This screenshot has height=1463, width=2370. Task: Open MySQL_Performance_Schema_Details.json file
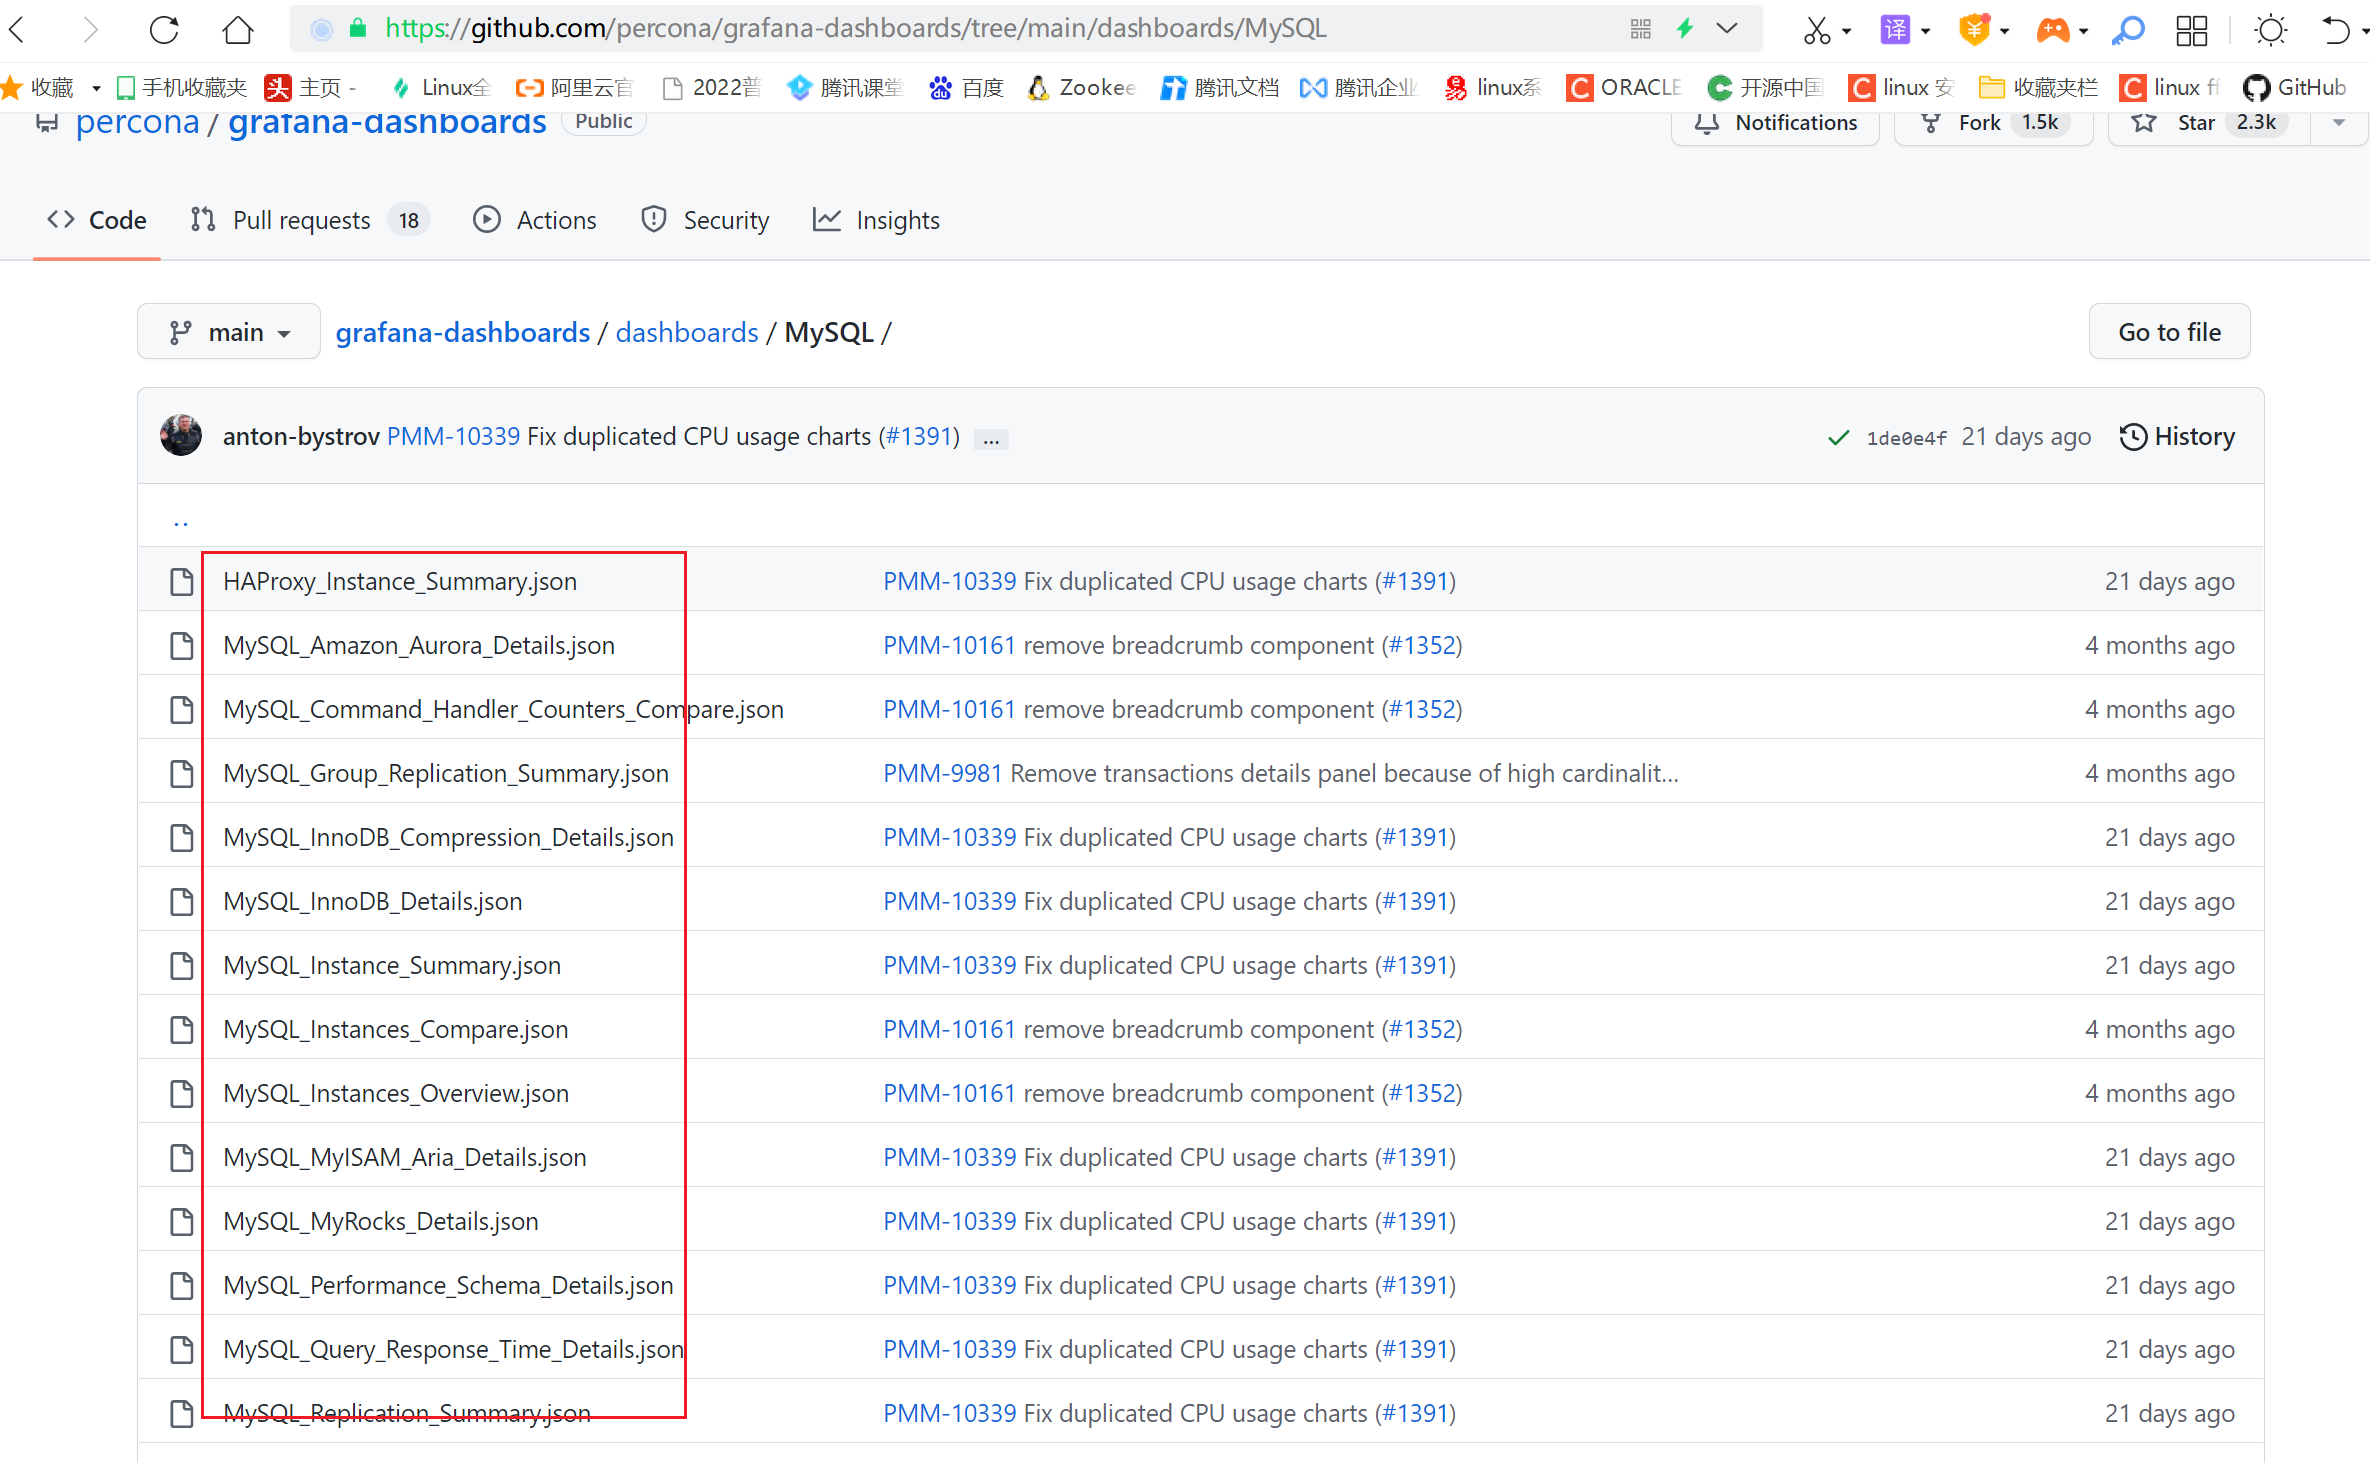point(448,1285)
